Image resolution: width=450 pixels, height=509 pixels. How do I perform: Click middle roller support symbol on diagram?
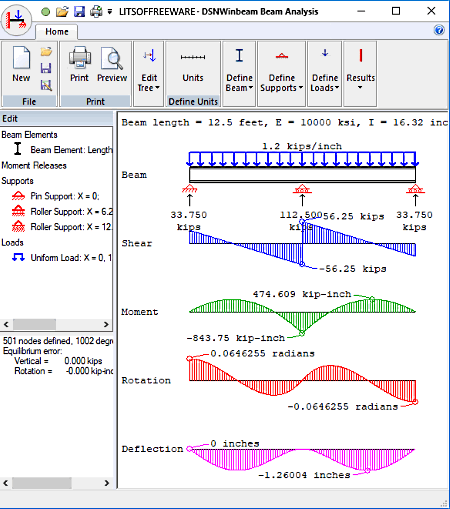point(302,189)
